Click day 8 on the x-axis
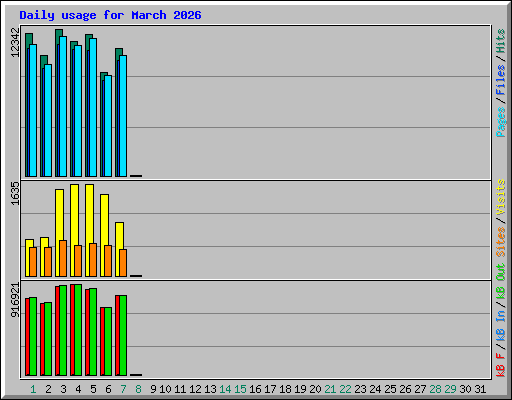 pos(138,389)
